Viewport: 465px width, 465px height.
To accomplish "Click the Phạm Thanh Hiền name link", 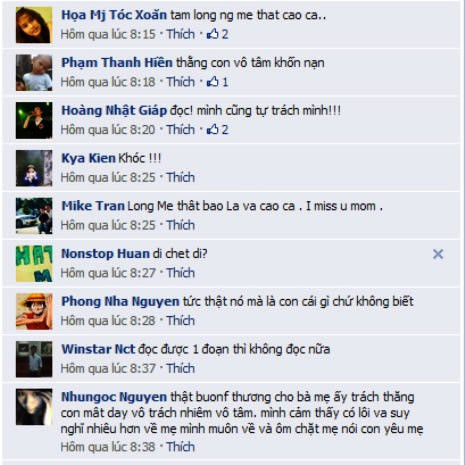I will (117, 63).
